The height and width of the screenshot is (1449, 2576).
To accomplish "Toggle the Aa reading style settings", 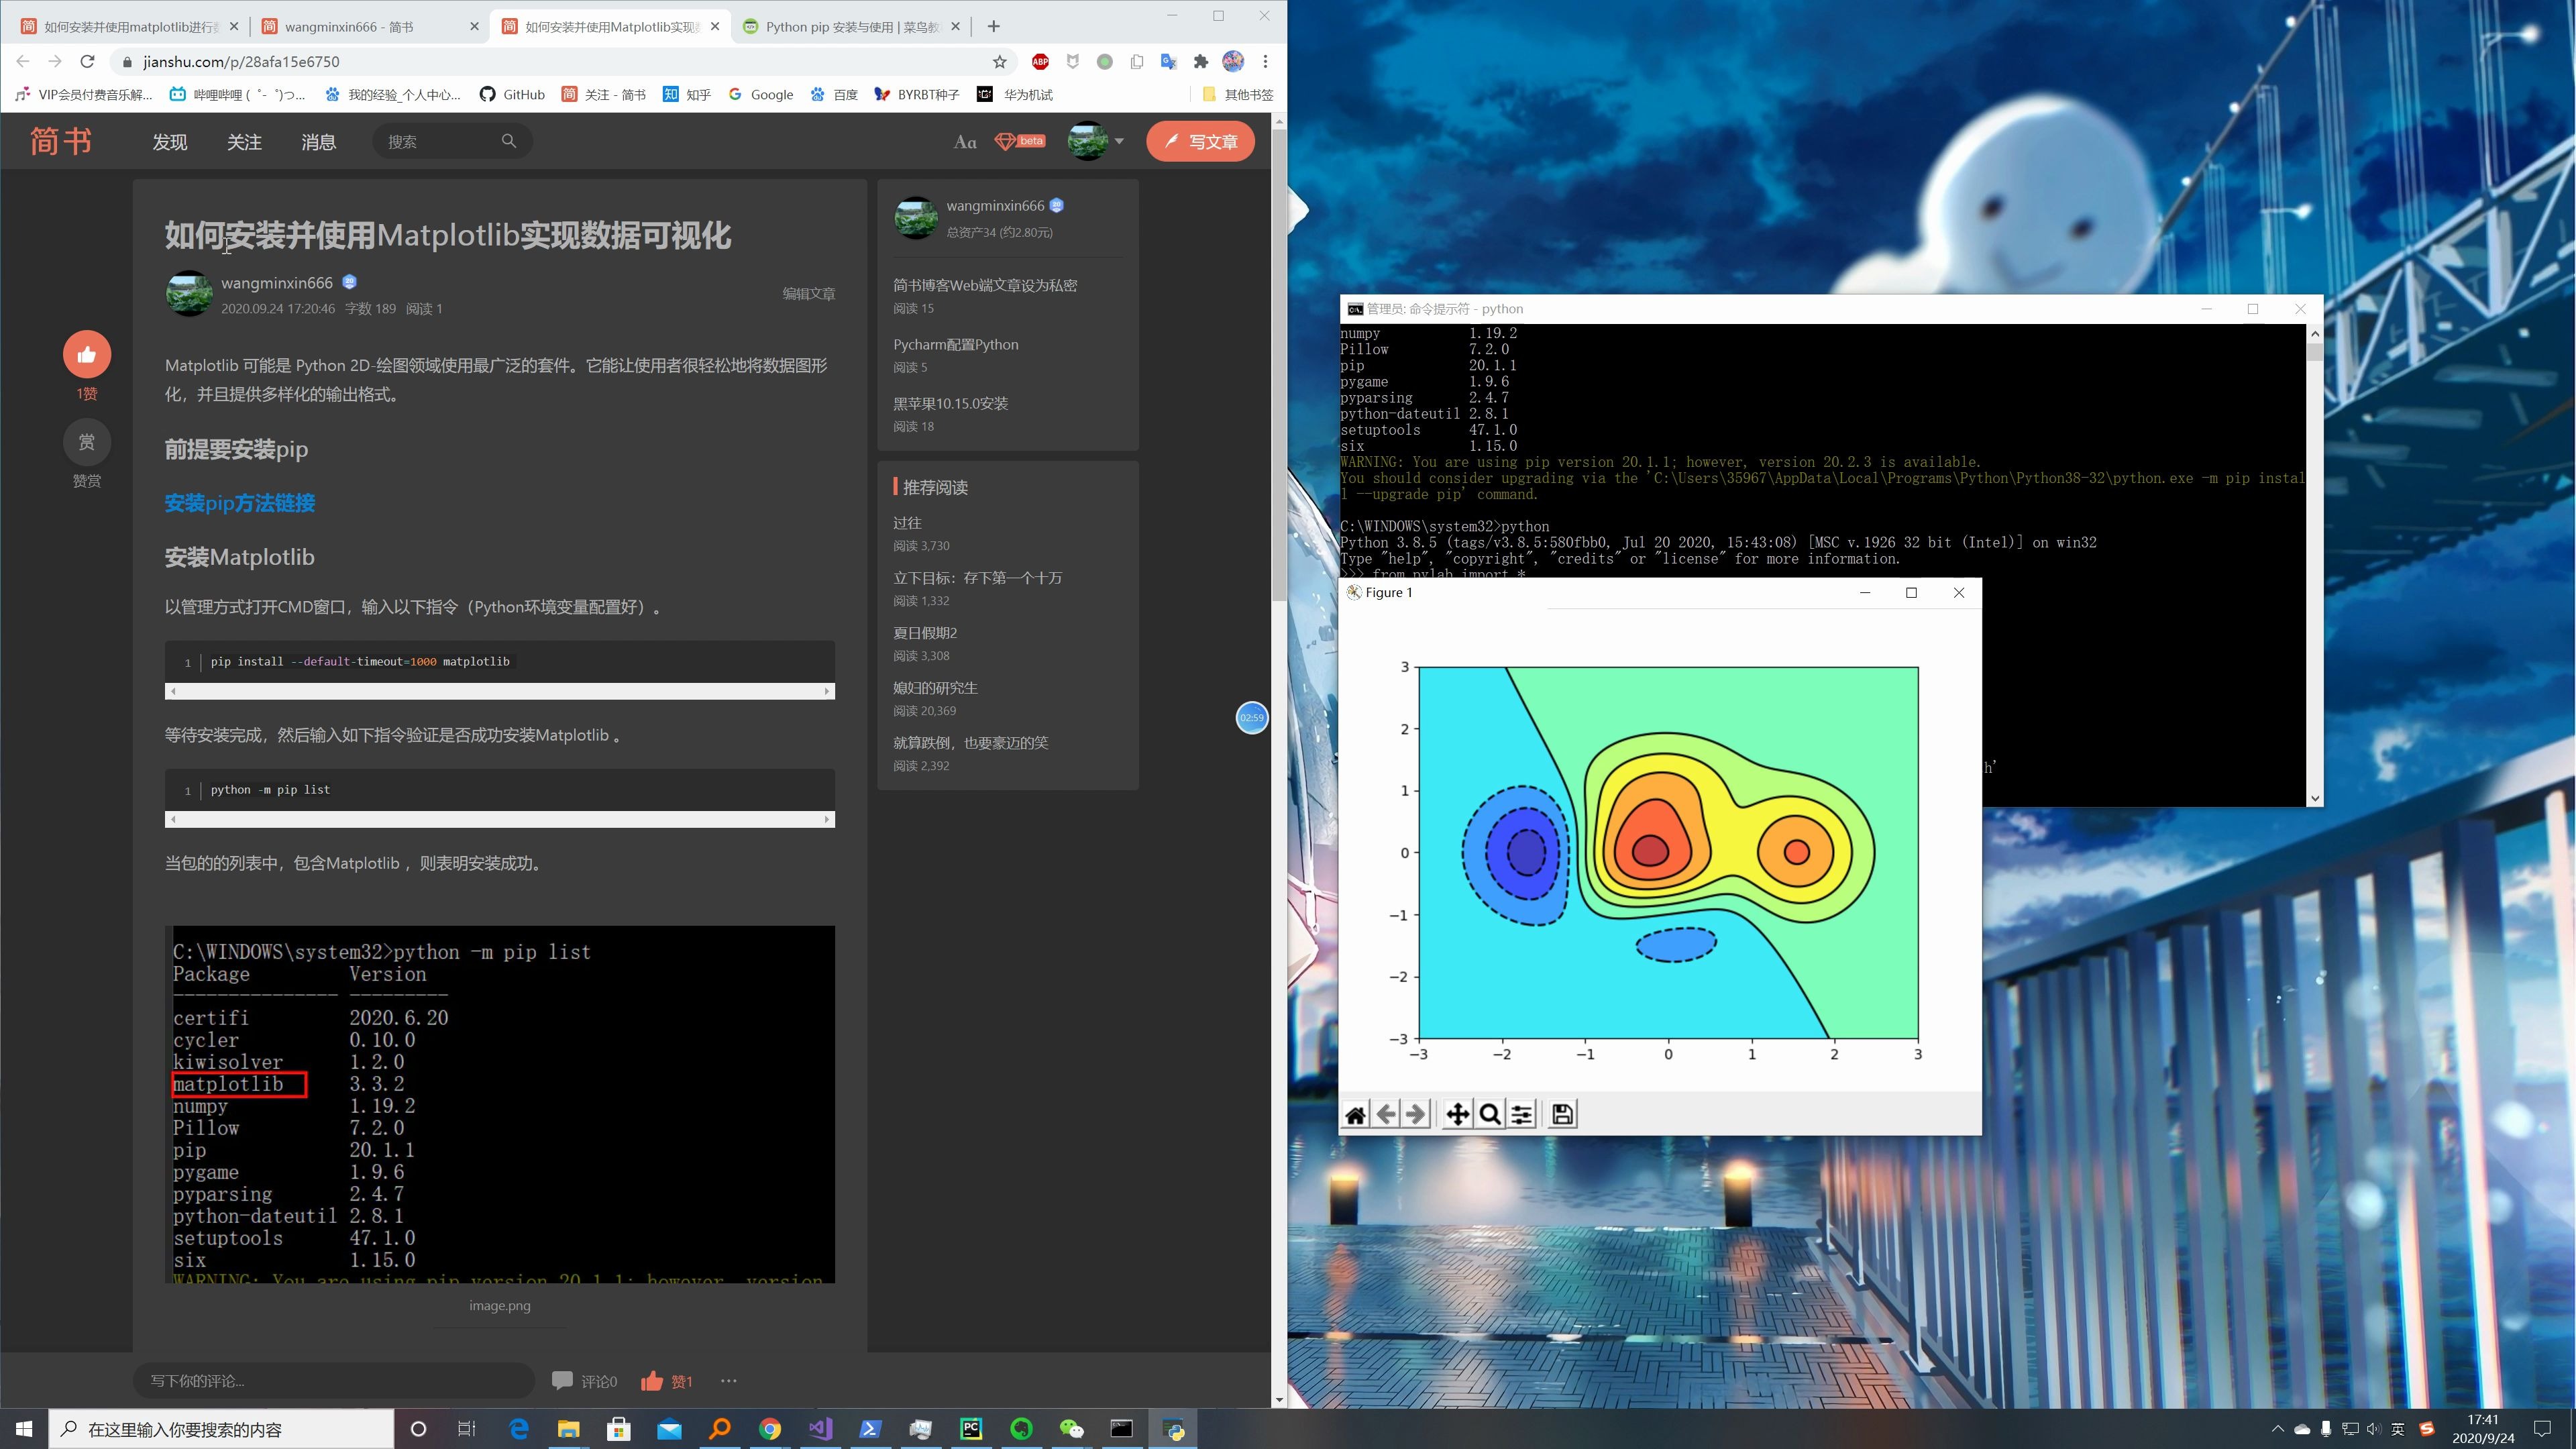I will (x=964, y=142).
